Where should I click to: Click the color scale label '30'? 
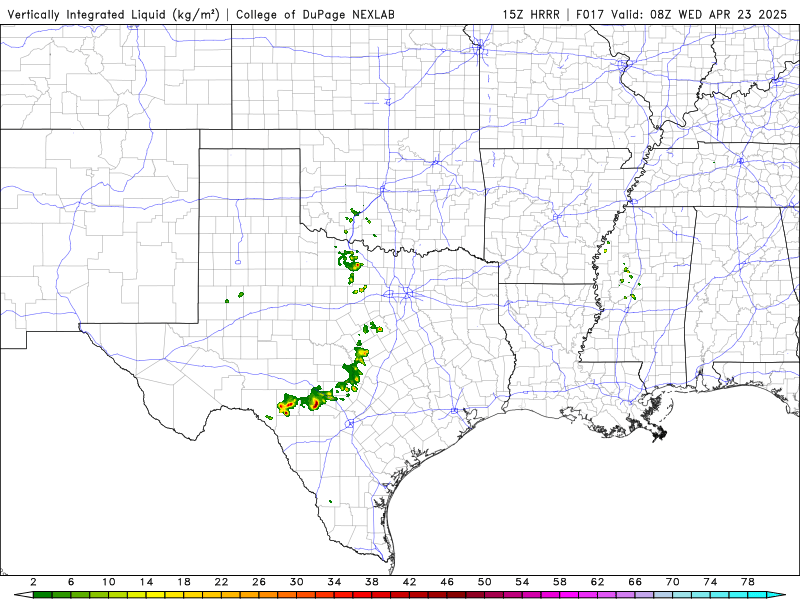297,582
